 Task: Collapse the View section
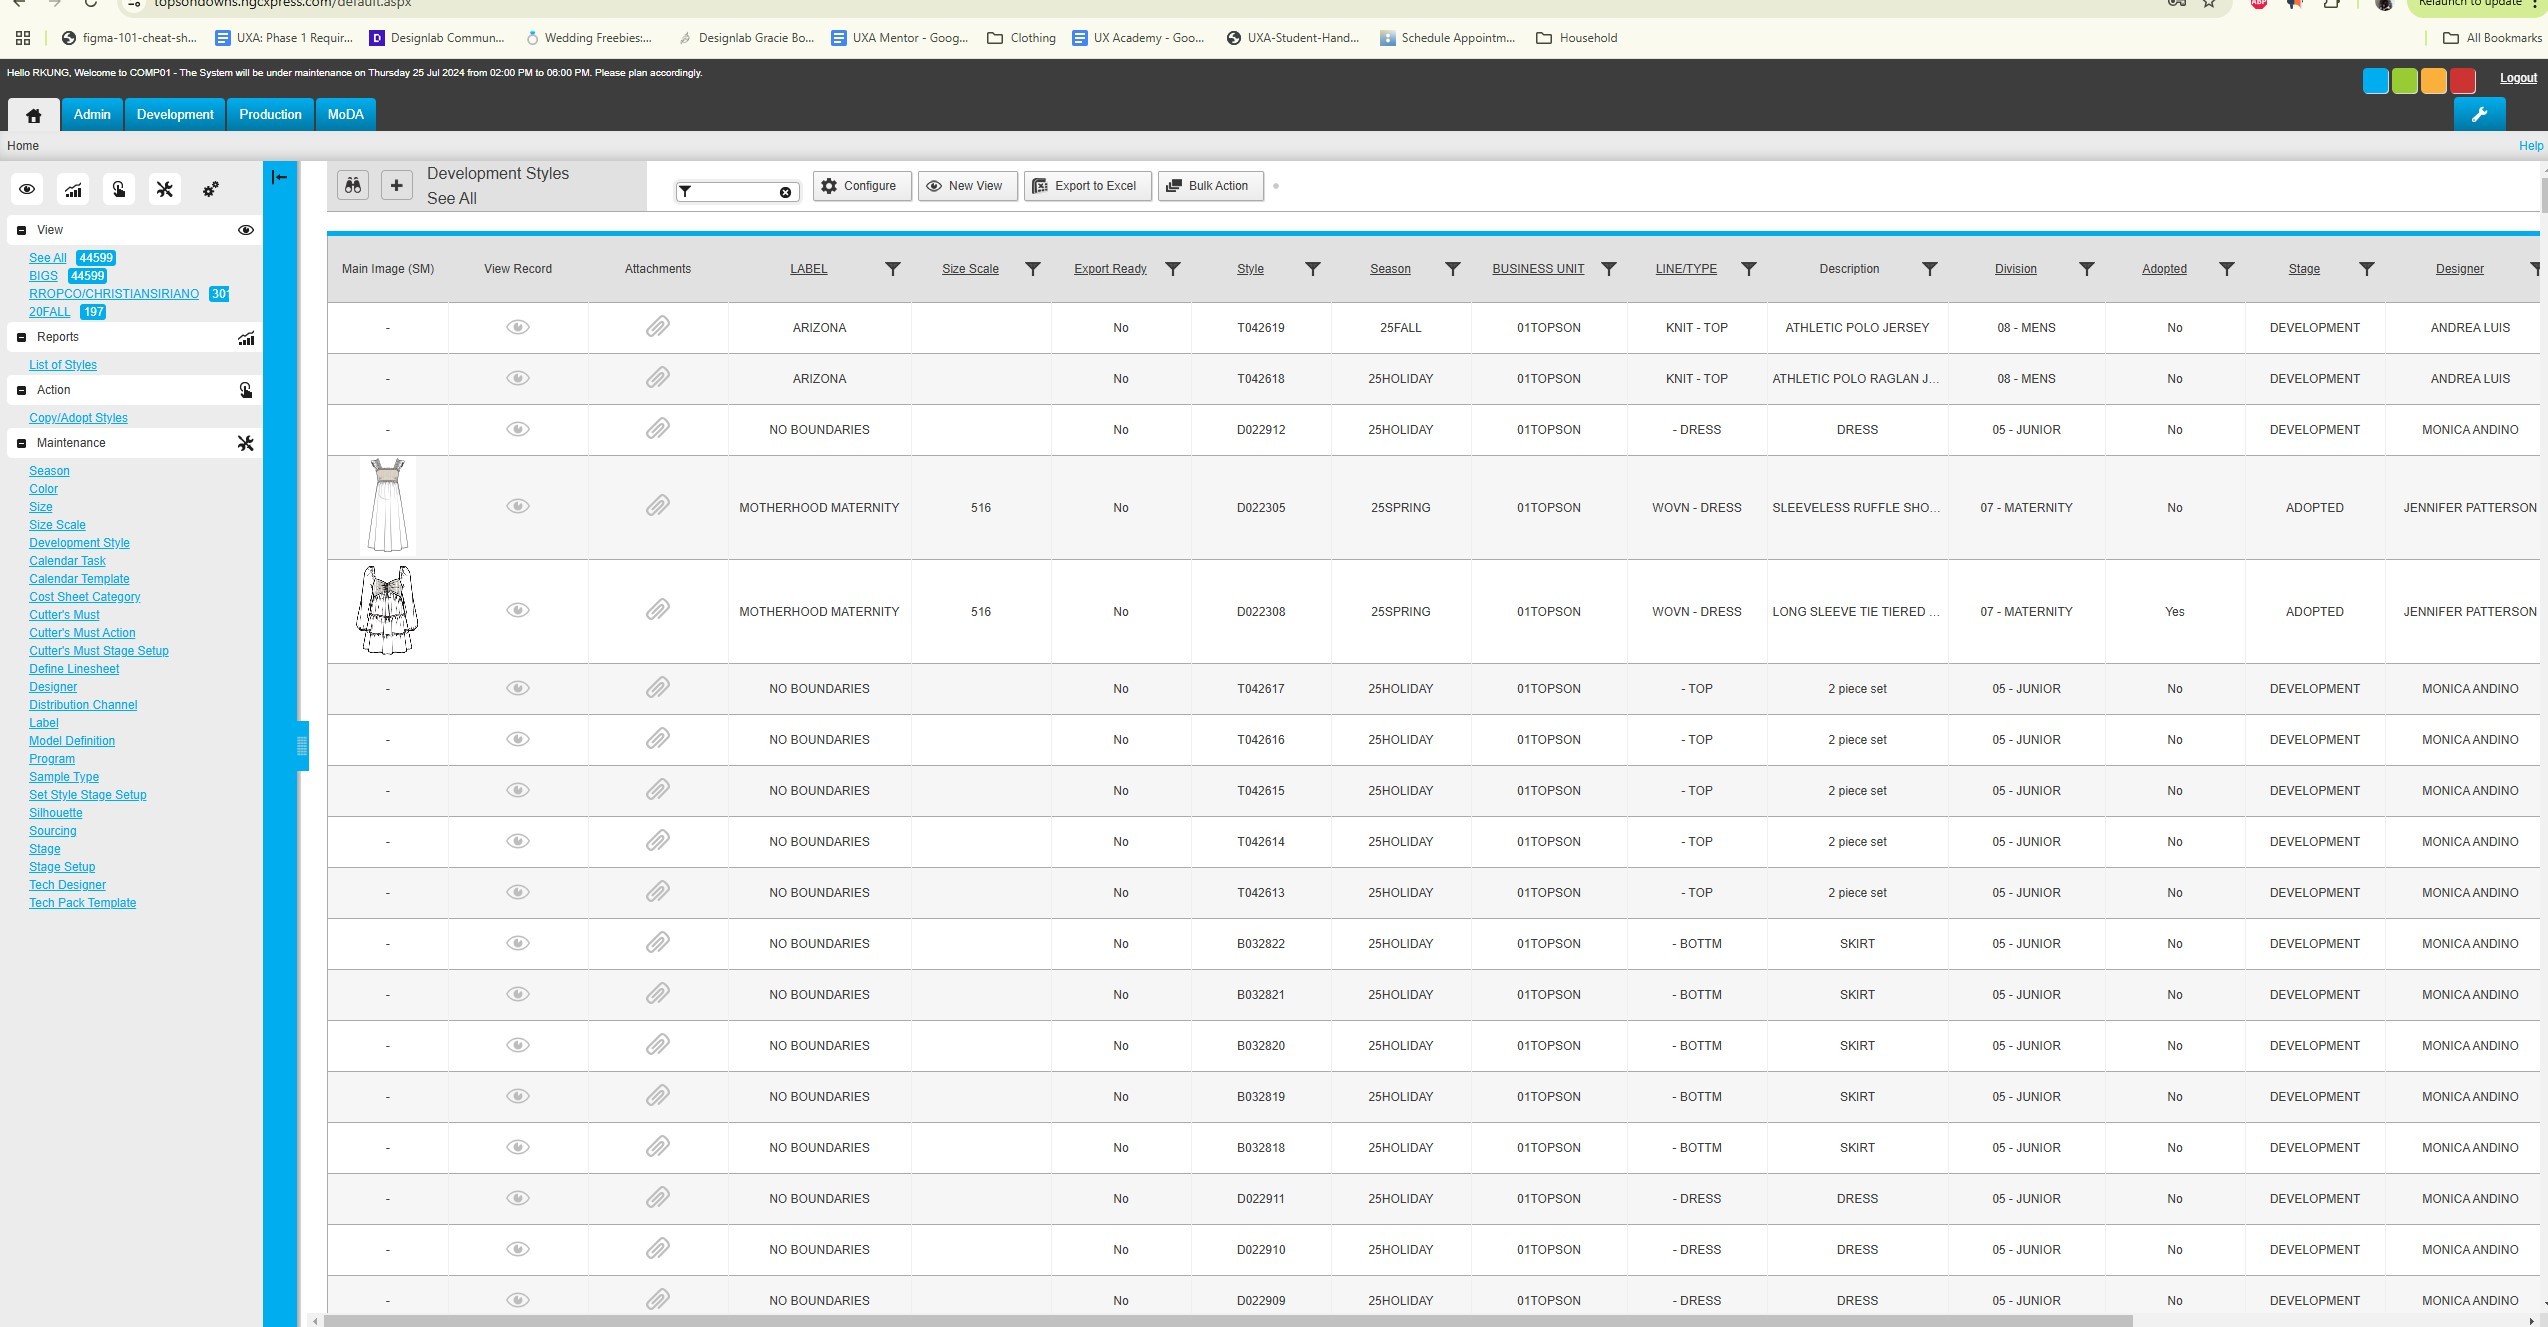click(21, 231)
